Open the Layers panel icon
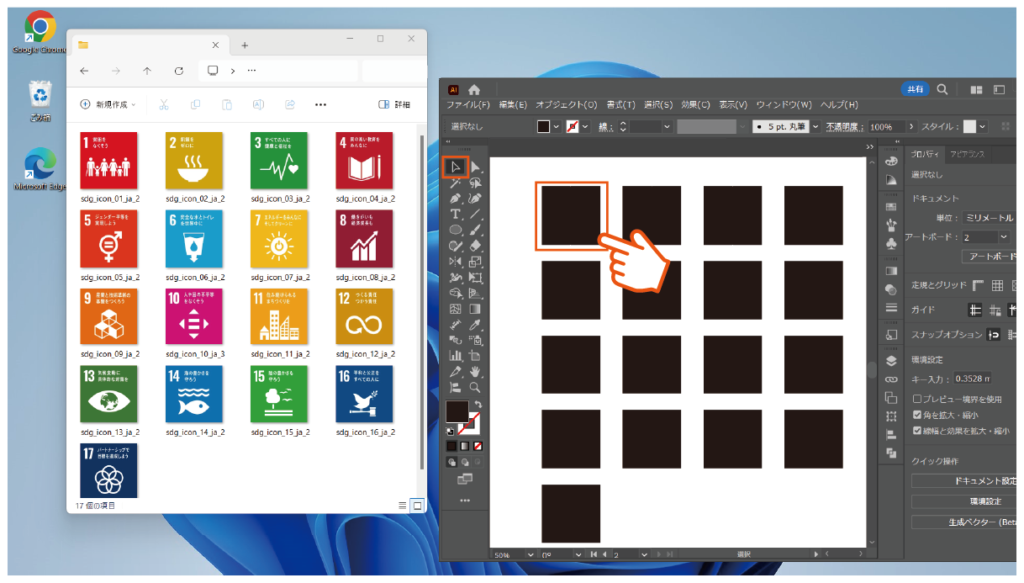The height and width of the screenshot is (583, 1024). (891, 361)
